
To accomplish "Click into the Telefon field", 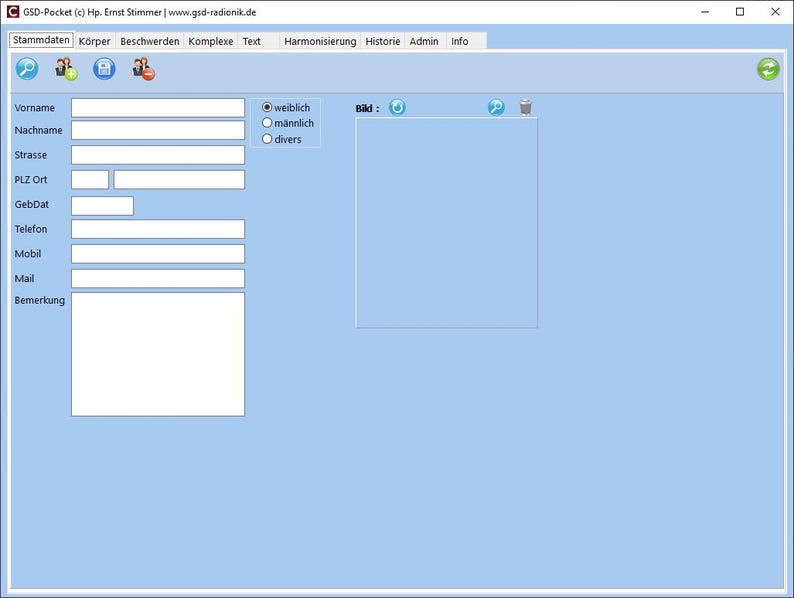I will click(x=158, y=229).
